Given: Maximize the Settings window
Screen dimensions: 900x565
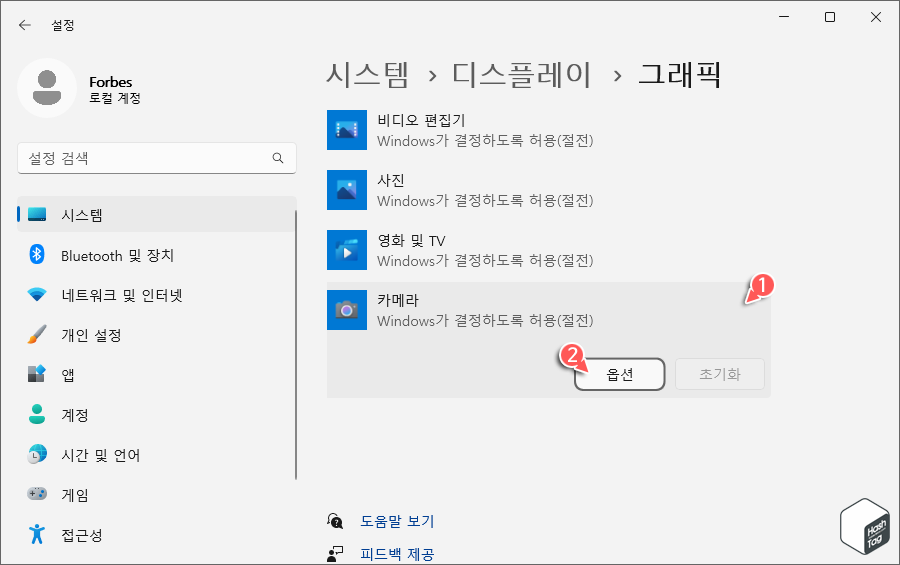Looking at the screenshot, I should click(x=830, y=17).
